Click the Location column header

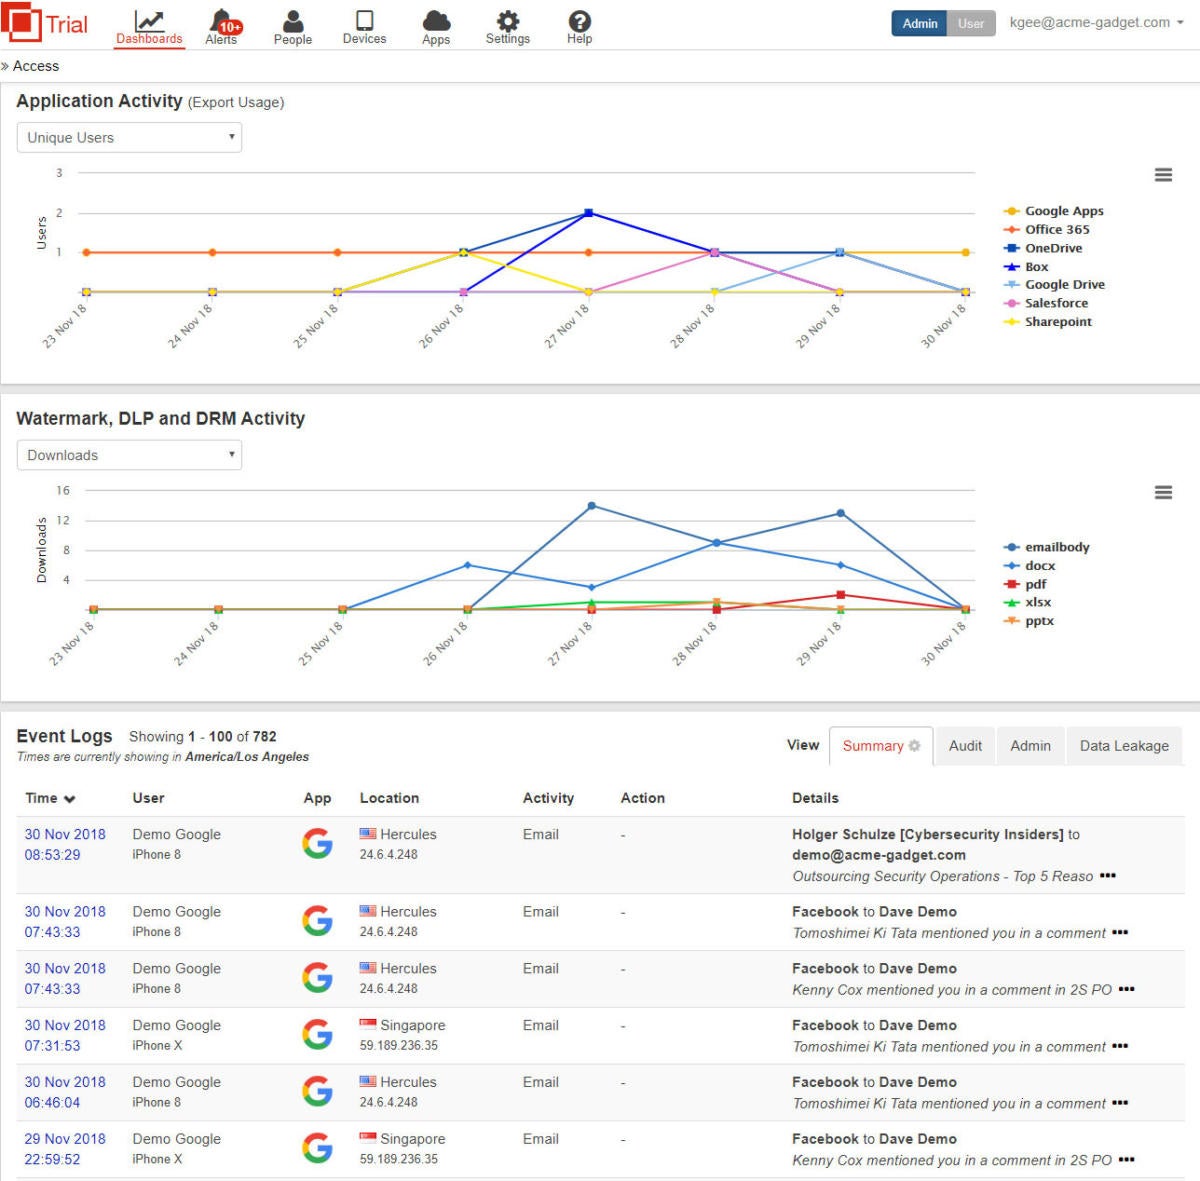(389, 798)
